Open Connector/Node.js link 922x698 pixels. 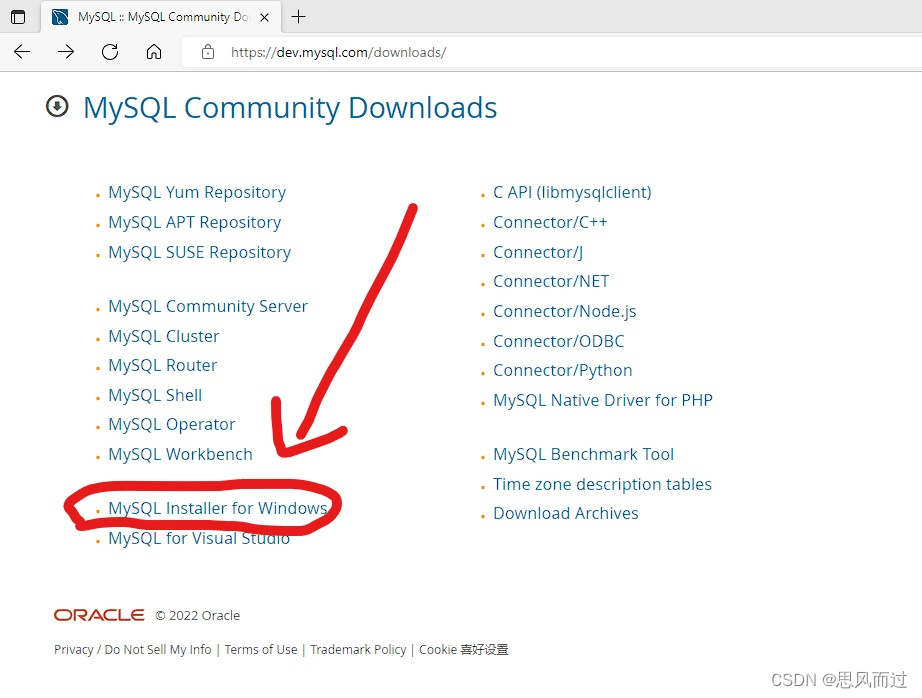point(564,311)
